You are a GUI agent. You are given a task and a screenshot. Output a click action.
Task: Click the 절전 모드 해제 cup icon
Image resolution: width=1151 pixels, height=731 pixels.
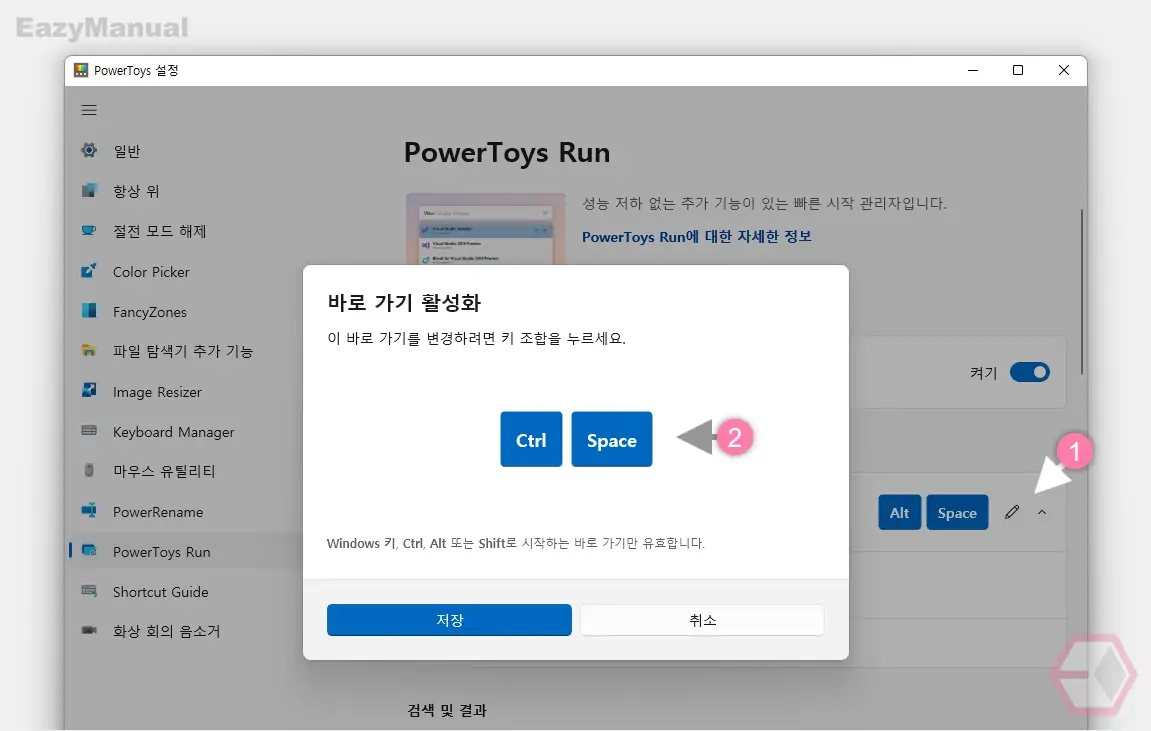pyautogui.click(x=89, y=230)
